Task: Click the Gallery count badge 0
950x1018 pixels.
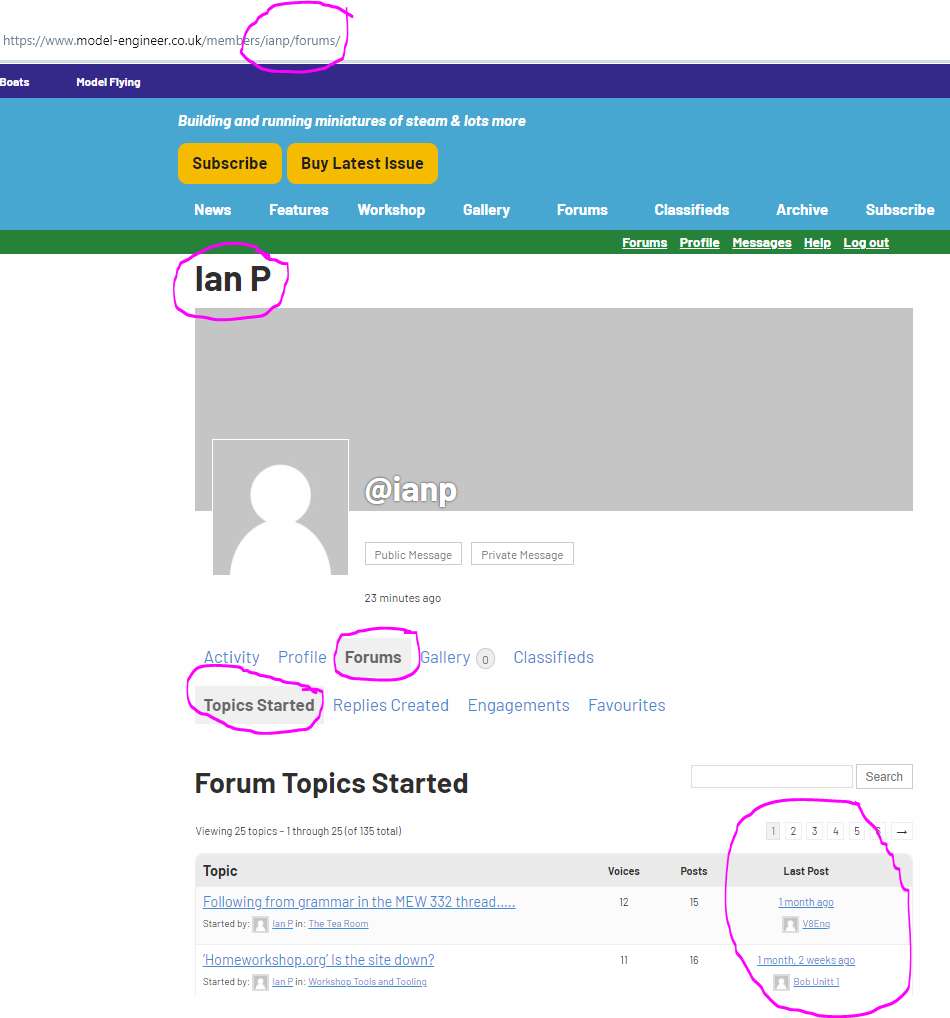Action: coord(485,659)
